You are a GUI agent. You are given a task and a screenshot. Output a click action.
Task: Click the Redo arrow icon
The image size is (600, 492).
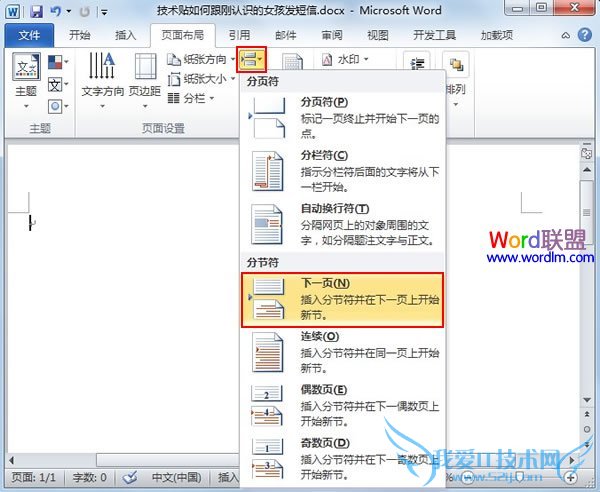[x=85, y=12]
